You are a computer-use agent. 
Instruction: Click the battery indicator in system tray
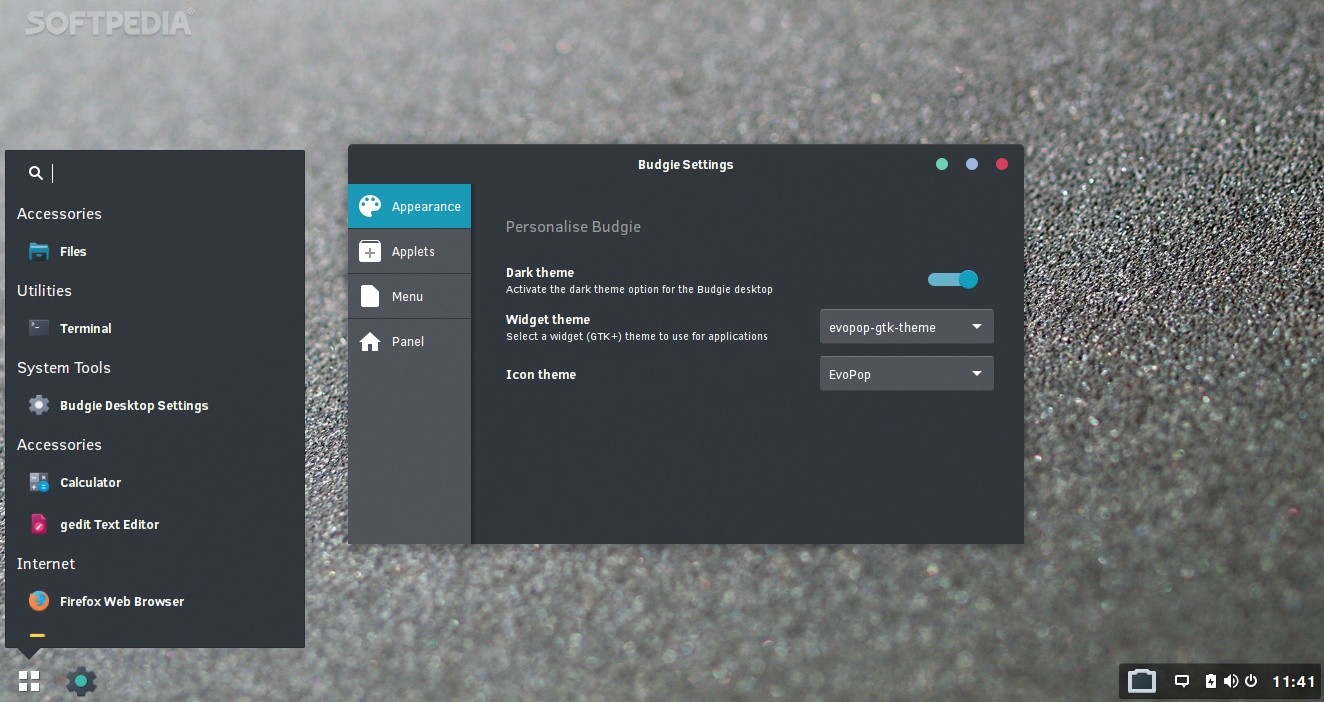[x=1212, y=681]
